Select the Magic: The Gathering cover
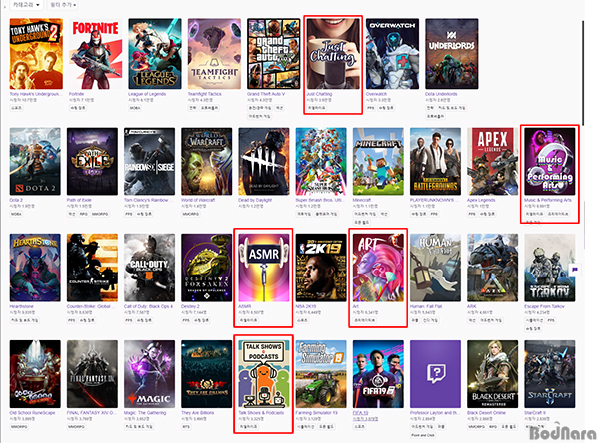The width and height of the screenshot is (600, 443). click(149, 374)
